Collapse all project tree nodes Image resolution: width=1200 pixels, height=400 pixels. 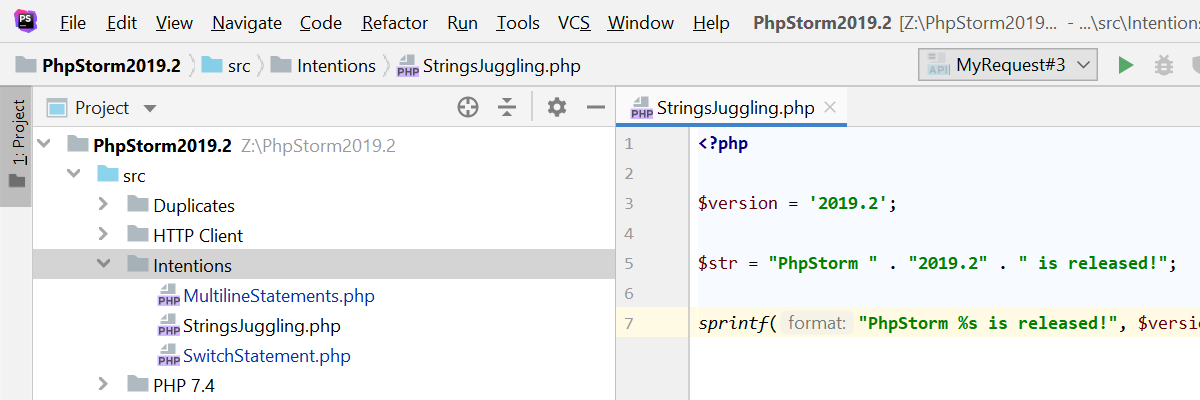(507, 107)
